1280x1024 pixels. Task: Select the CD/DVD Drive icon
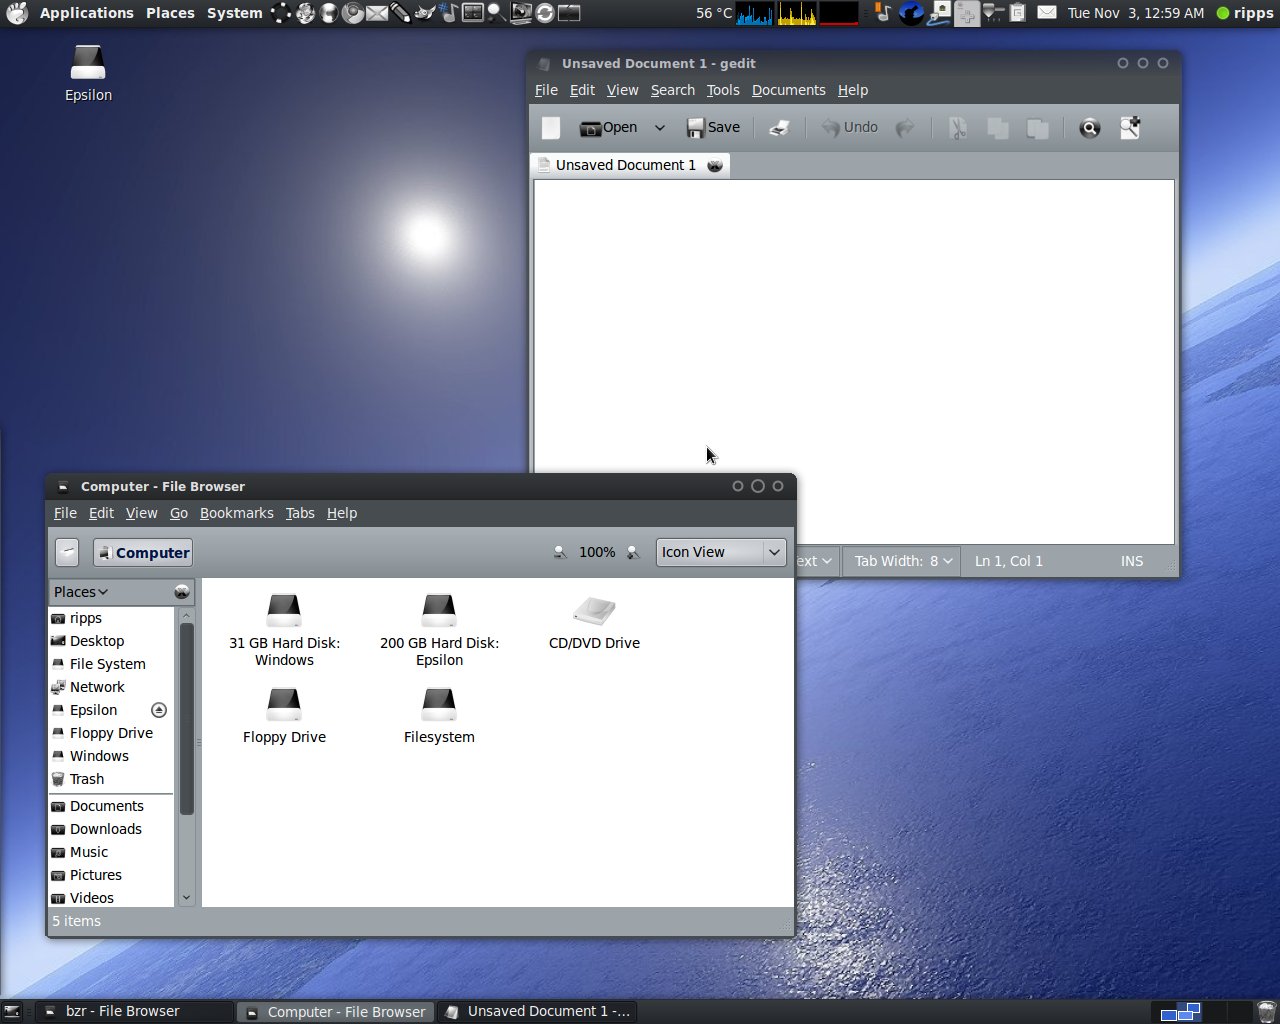click(594, 622)
